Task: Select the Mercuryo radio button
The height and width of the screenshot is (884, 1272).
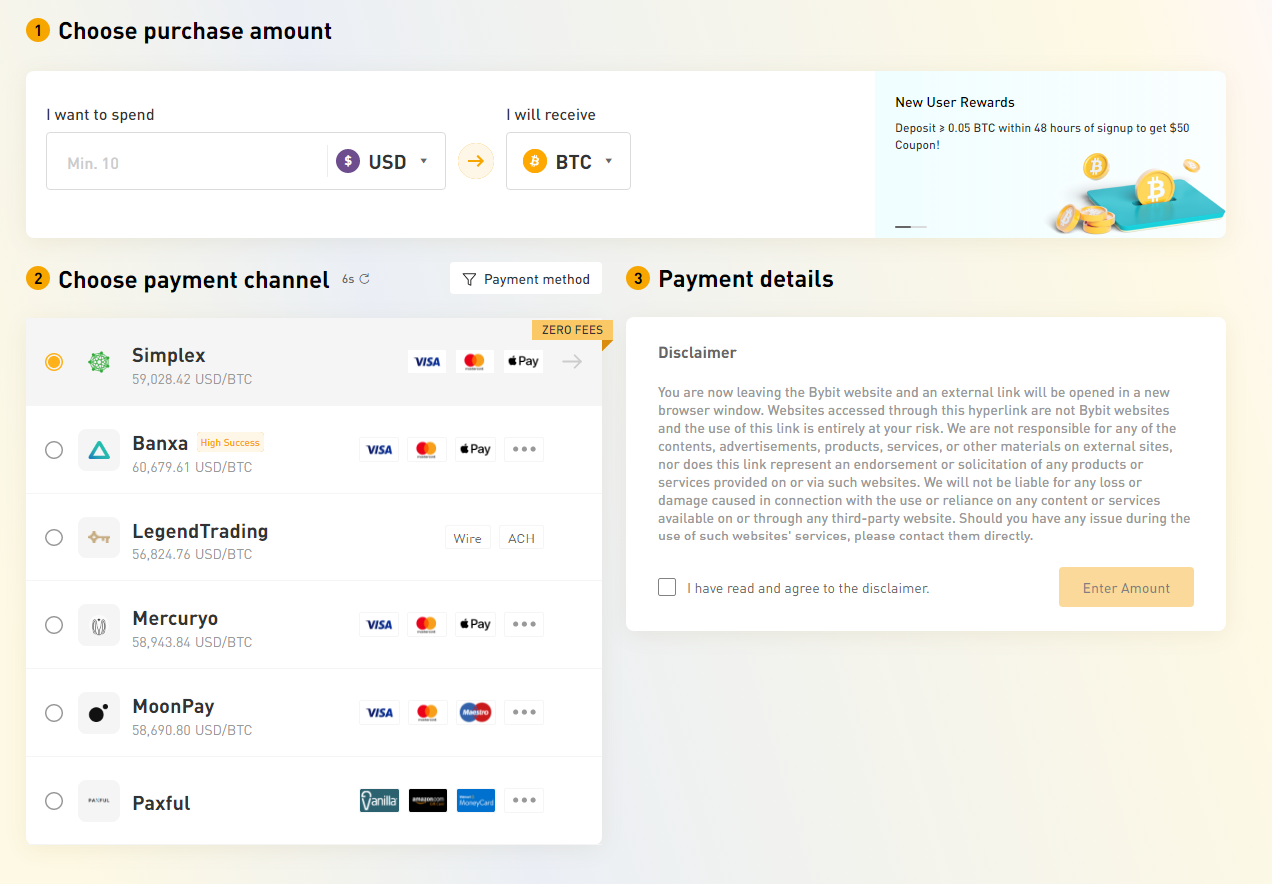Action: tap(54, 625)
